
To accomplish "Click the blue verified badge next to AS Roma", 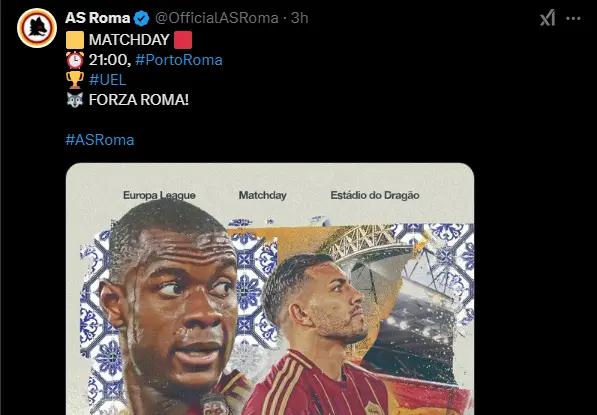I will [x=142, y=18].
